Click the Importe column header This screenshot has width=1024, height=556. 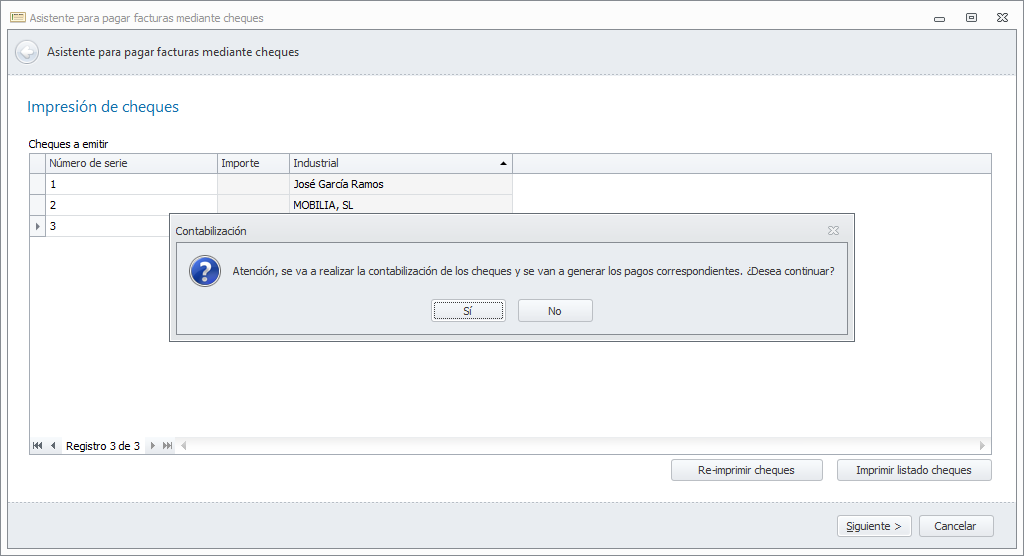tap(253, 163)
